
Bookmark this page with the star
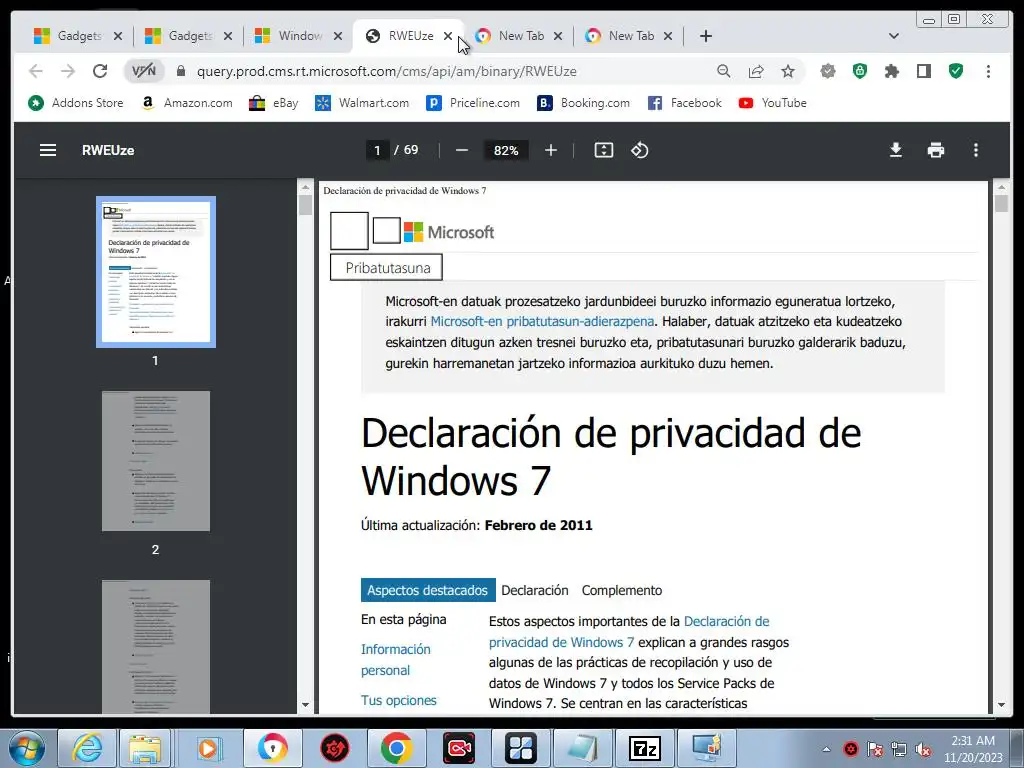(788, 71)
